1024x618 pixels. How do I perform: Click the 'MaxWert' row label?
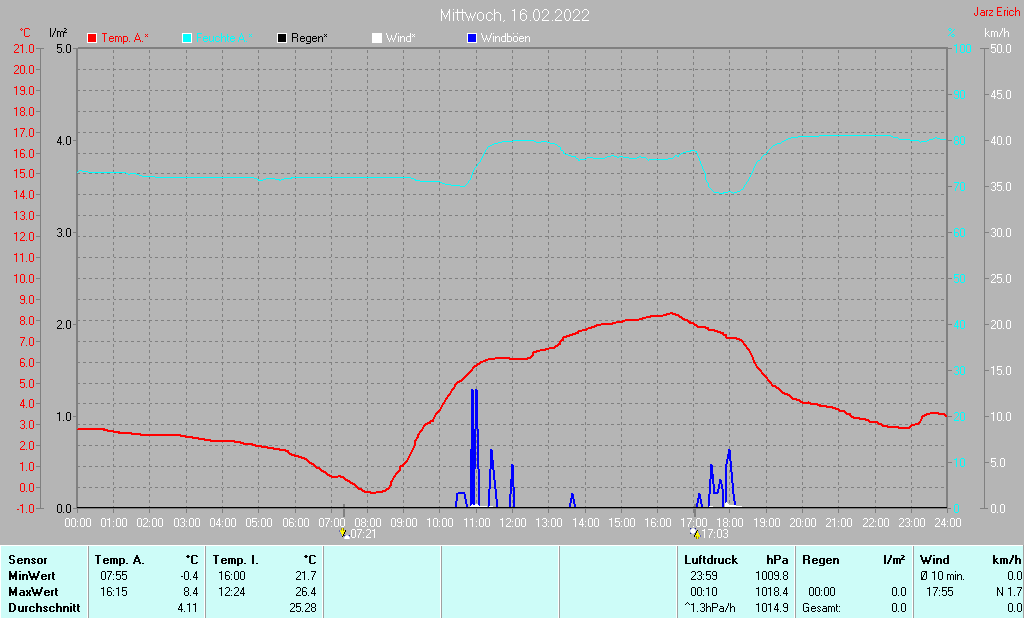point(33,592)
